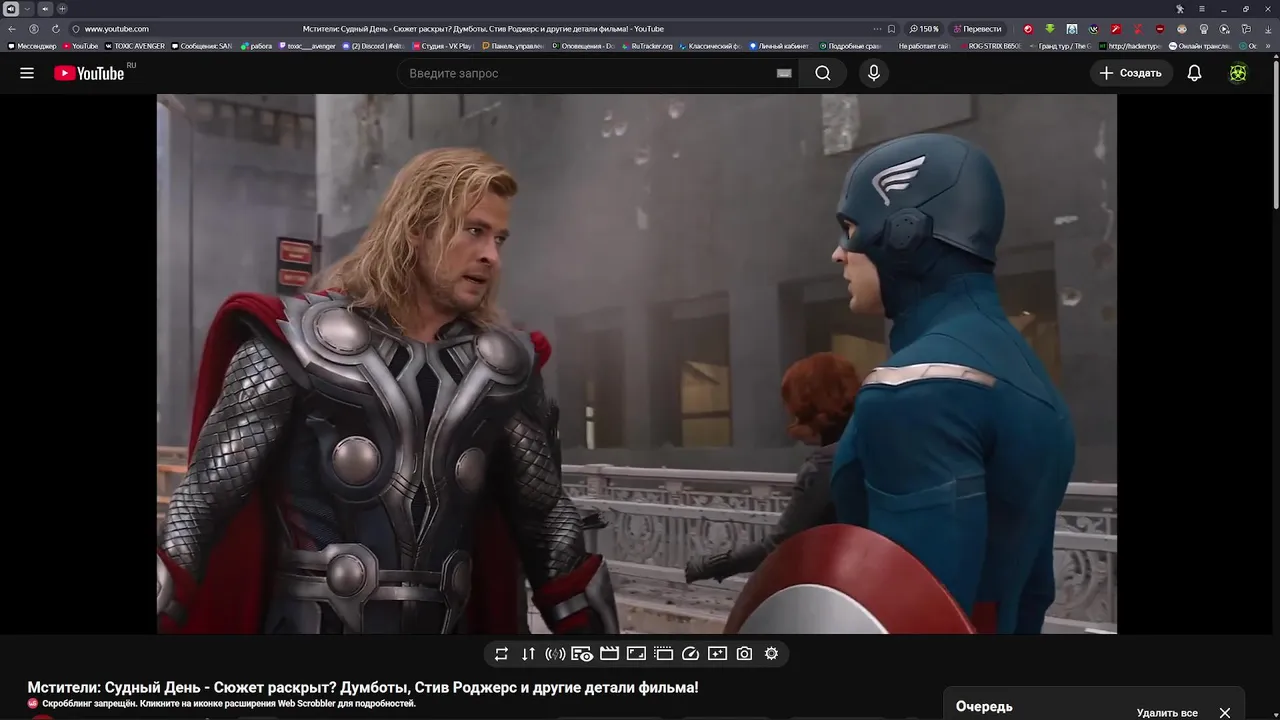Open the 'работа' bookmark
The width and height of the screenshot is (1280, 720).
point(256,46)
